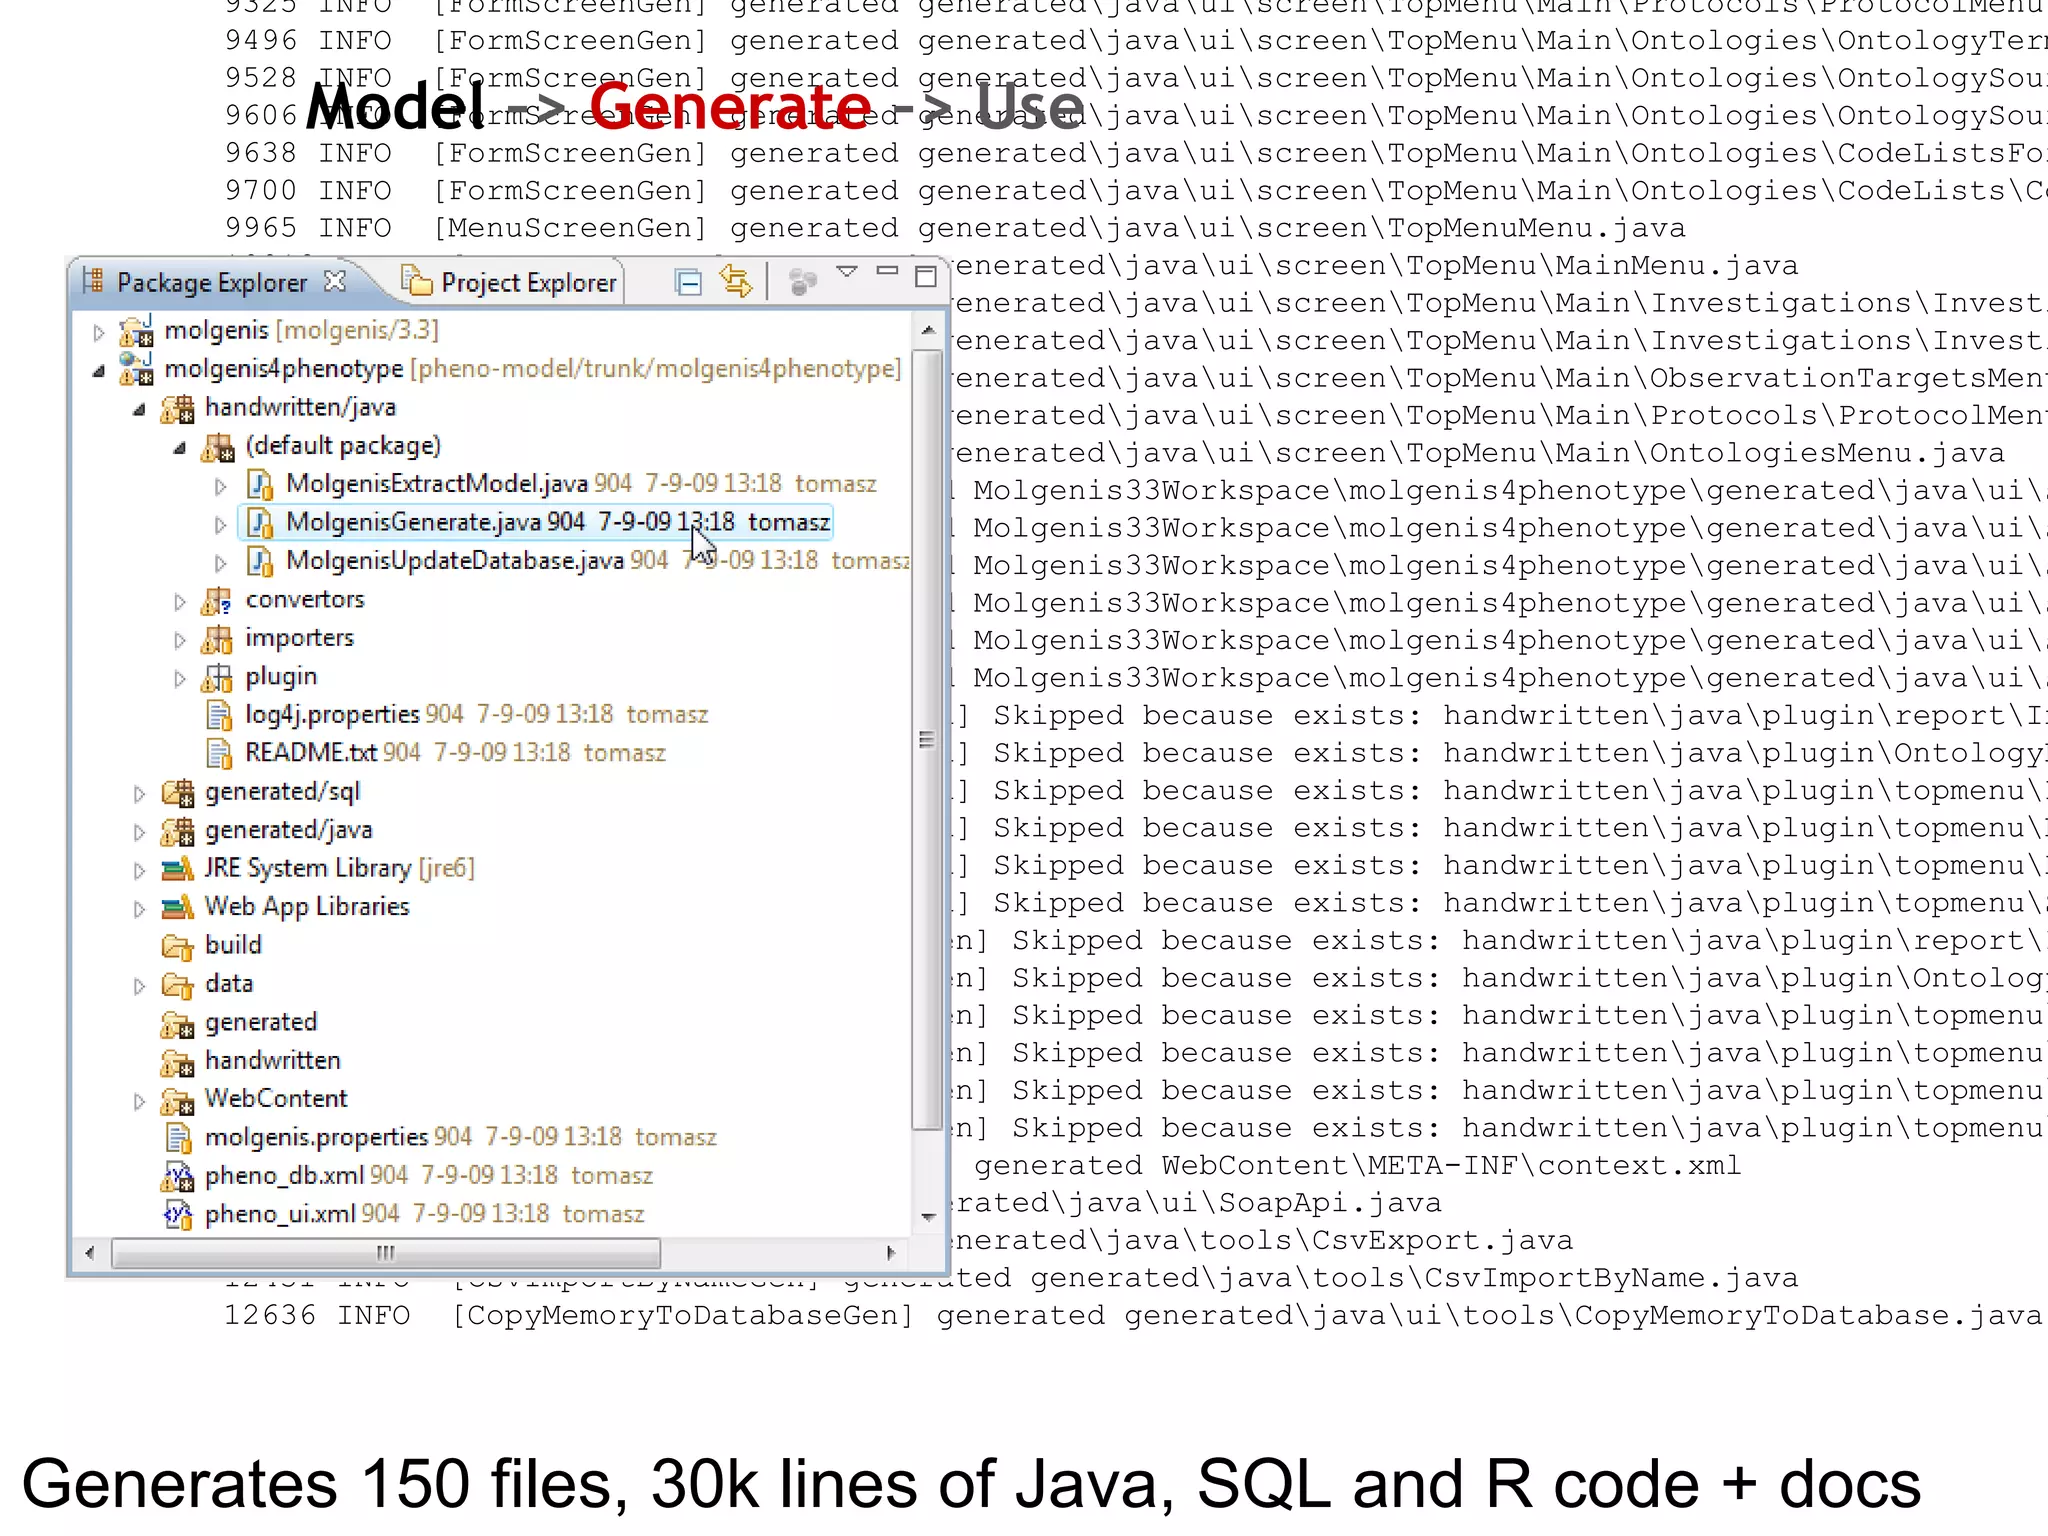Click the generated/java folder icon
This screenshot has width=2048, height=1536.
pyautogui.click(x=177, y=831)
